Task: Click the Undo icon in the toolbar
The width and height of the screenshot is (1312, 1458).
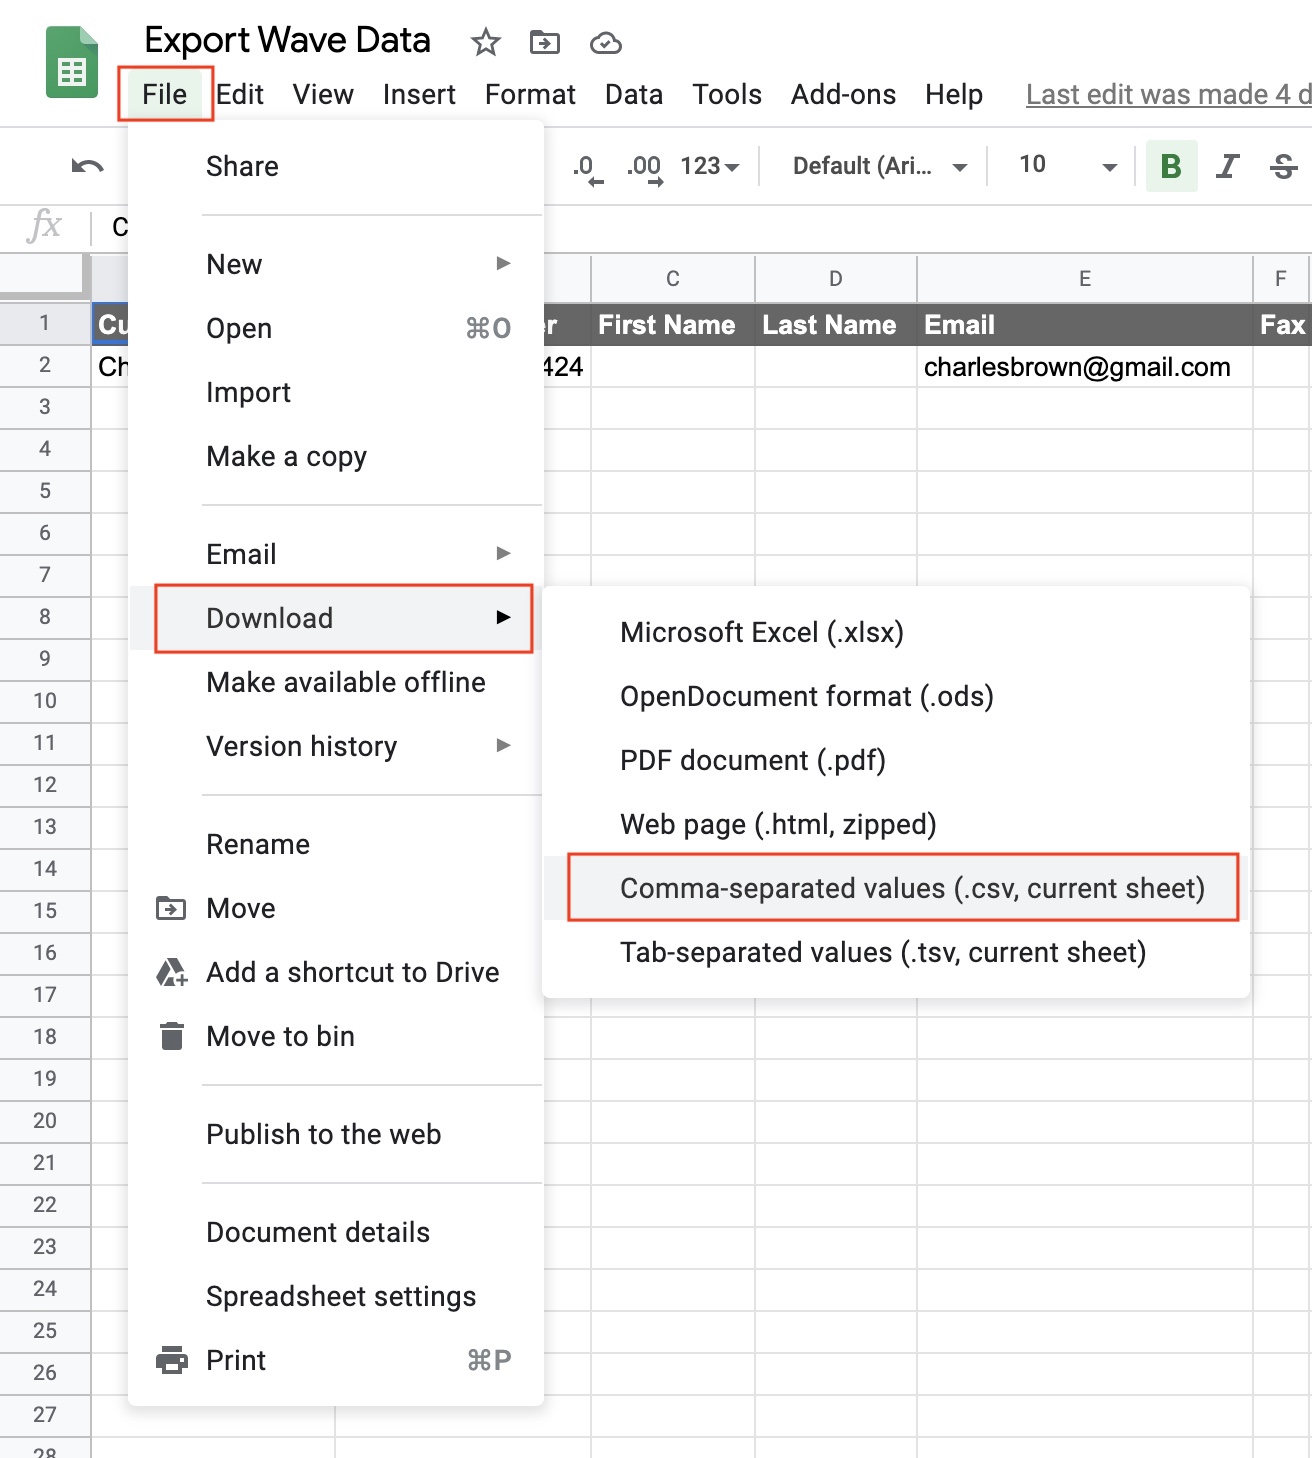Action: point(86,166)
